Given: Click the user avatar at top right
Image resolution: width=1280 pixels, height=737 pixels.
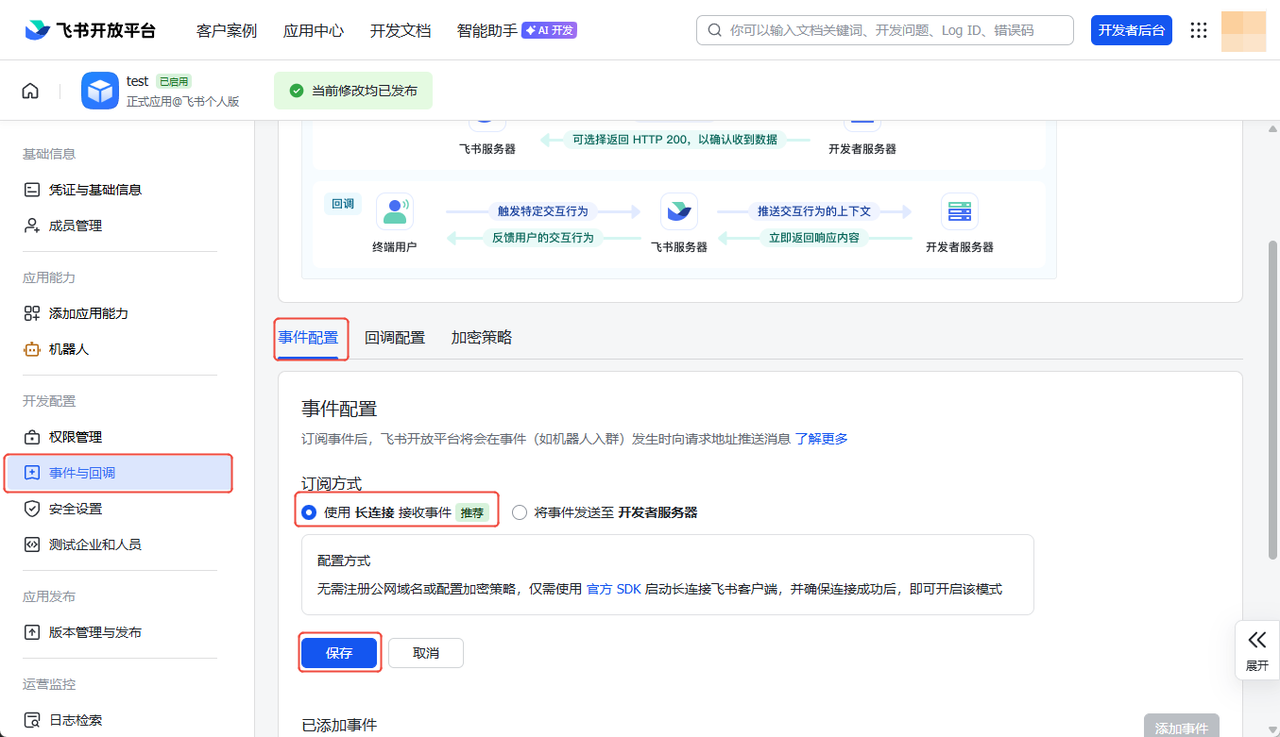Looking at the screenshot, I should [x=1243, y=30].
